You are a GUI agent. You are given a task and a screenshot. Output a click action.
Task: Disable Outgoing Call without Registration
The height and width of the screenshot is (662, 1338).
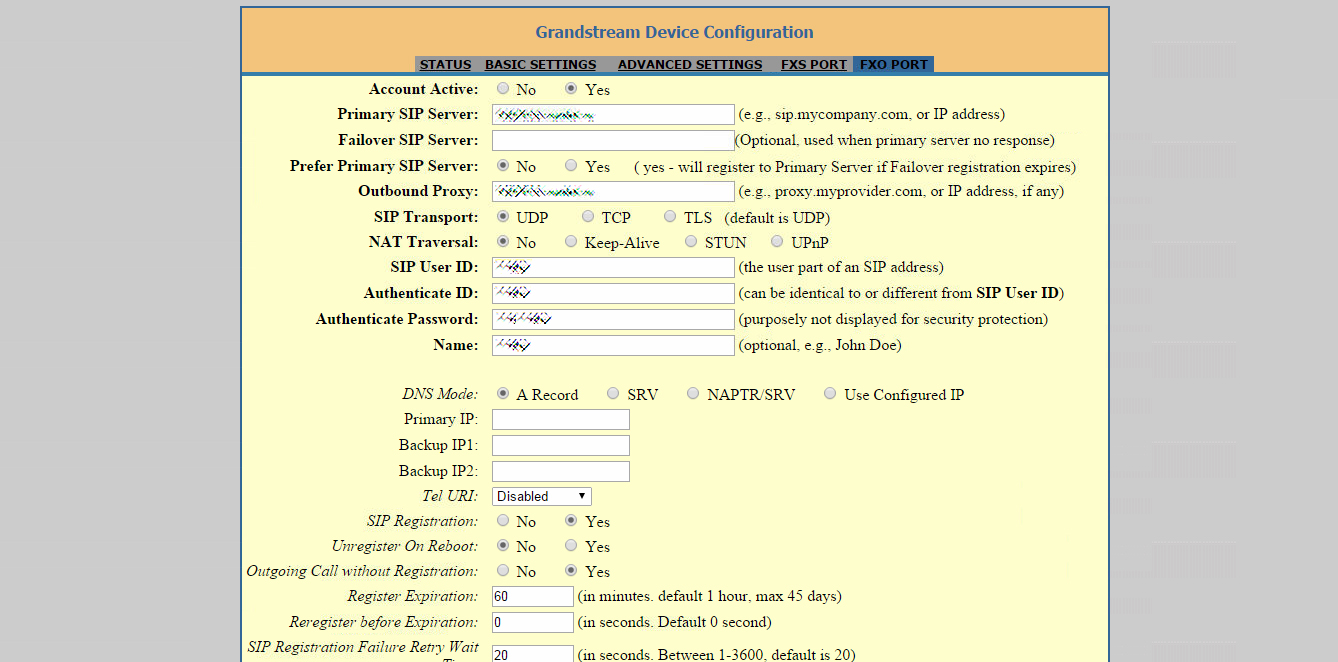pyautogui.click(x=503, y=571)
